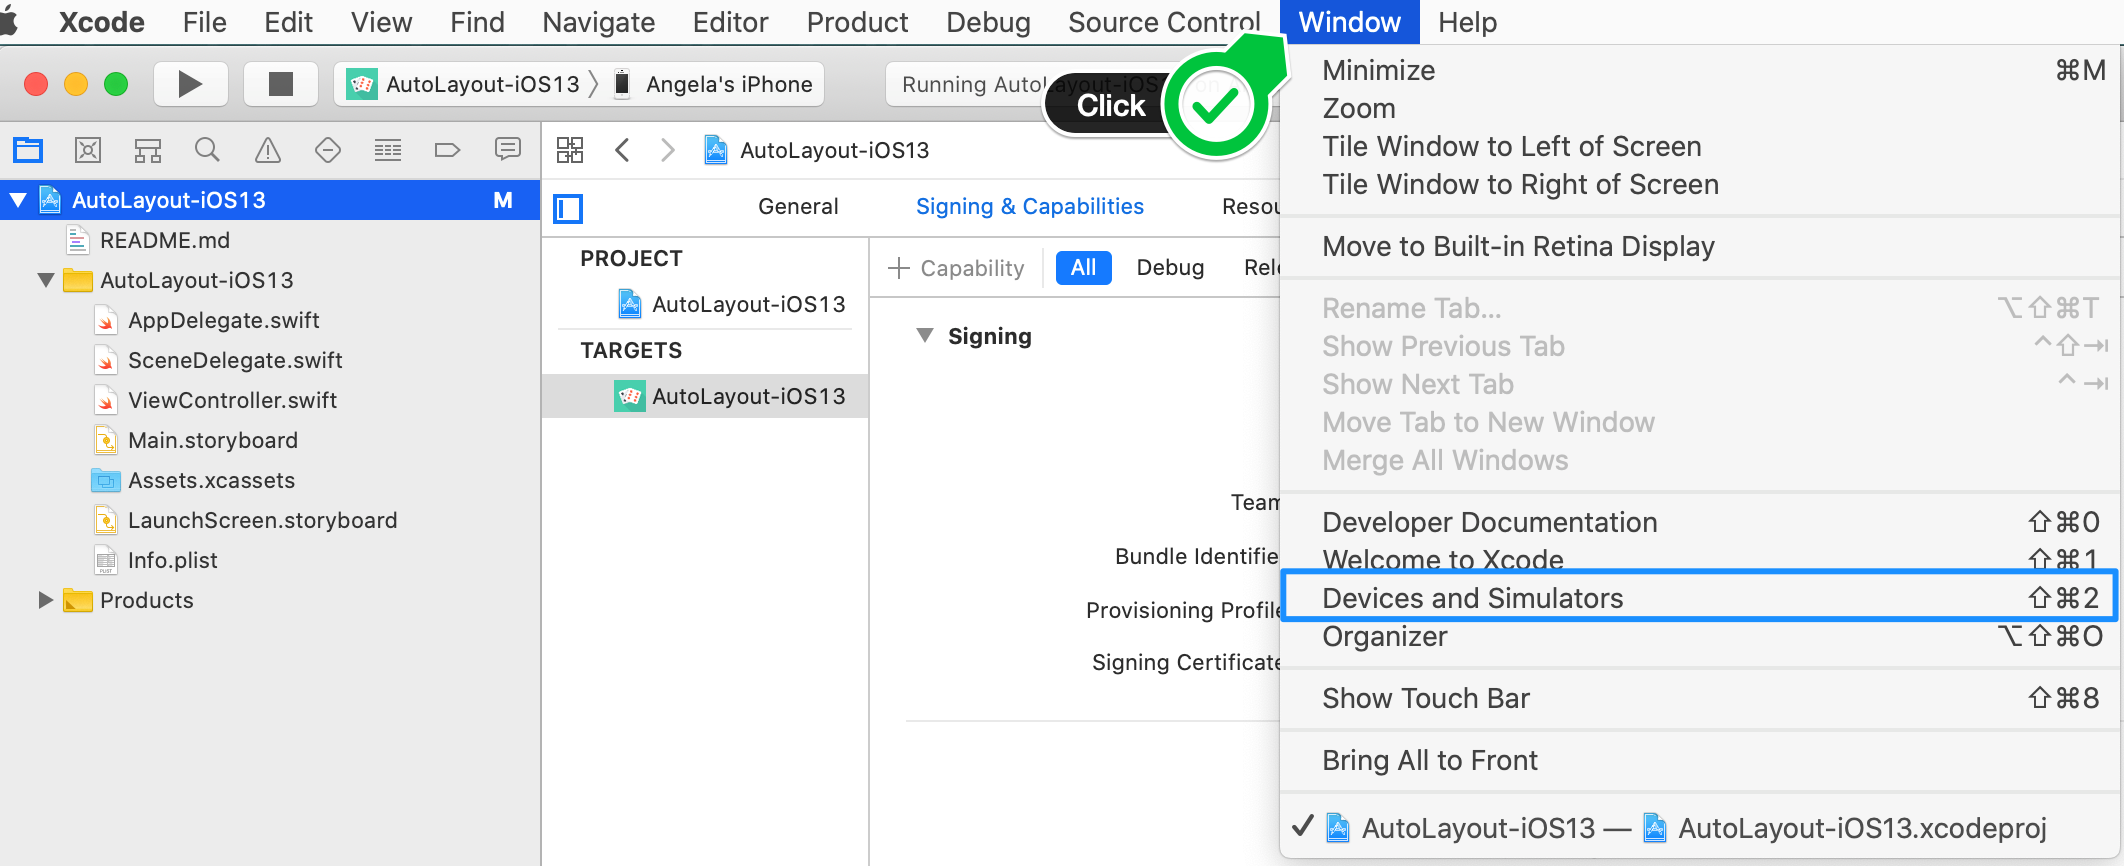Open the Product menu
Screen dimensions: 2124x866
click(858, 22)
